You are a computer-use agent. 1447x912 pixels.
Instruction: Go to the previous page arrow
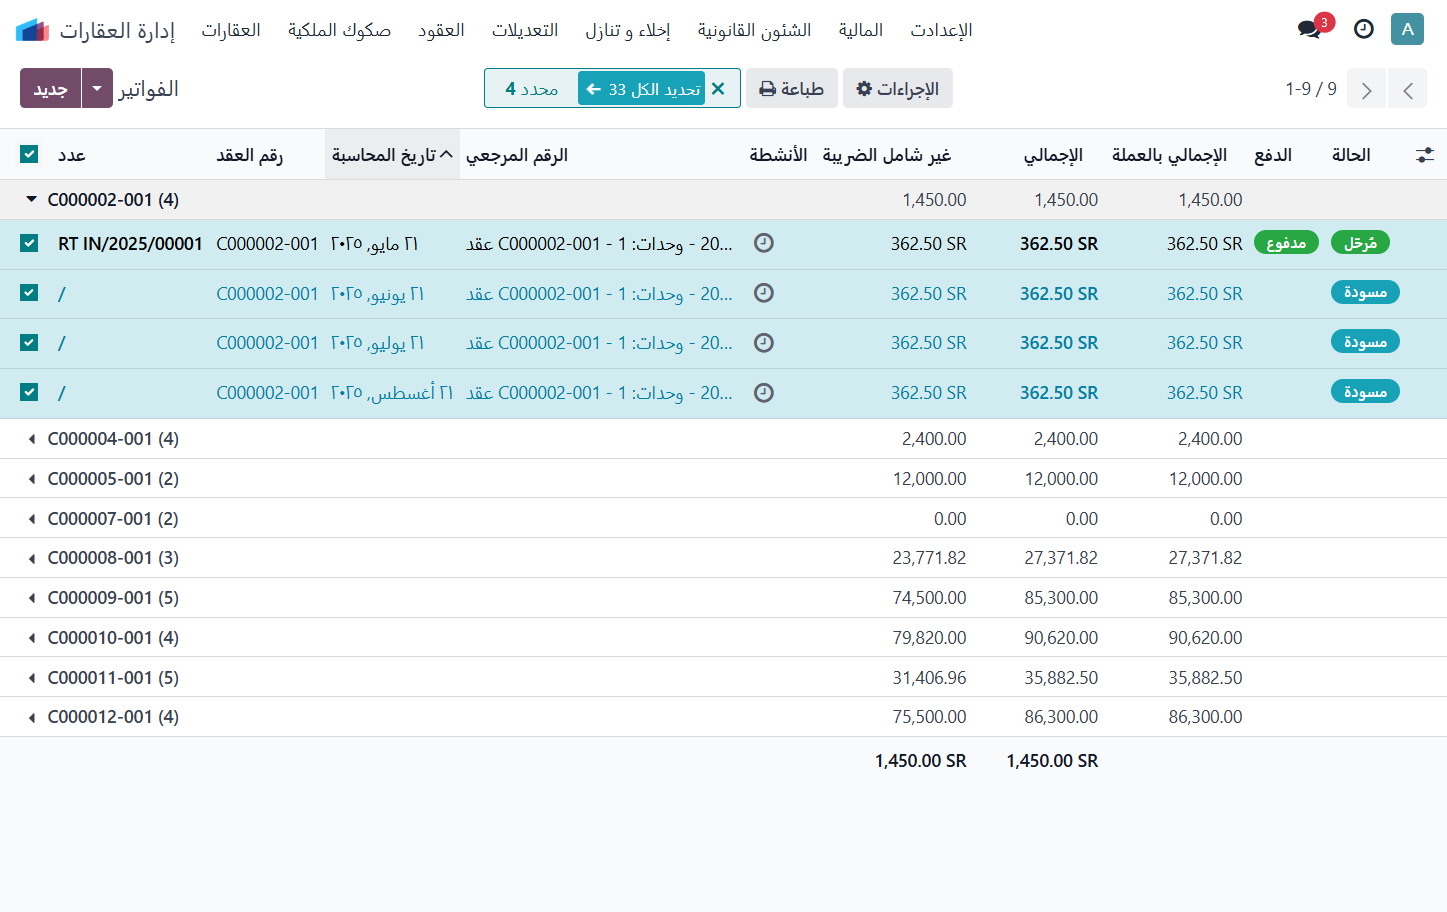click(1408, 89)
